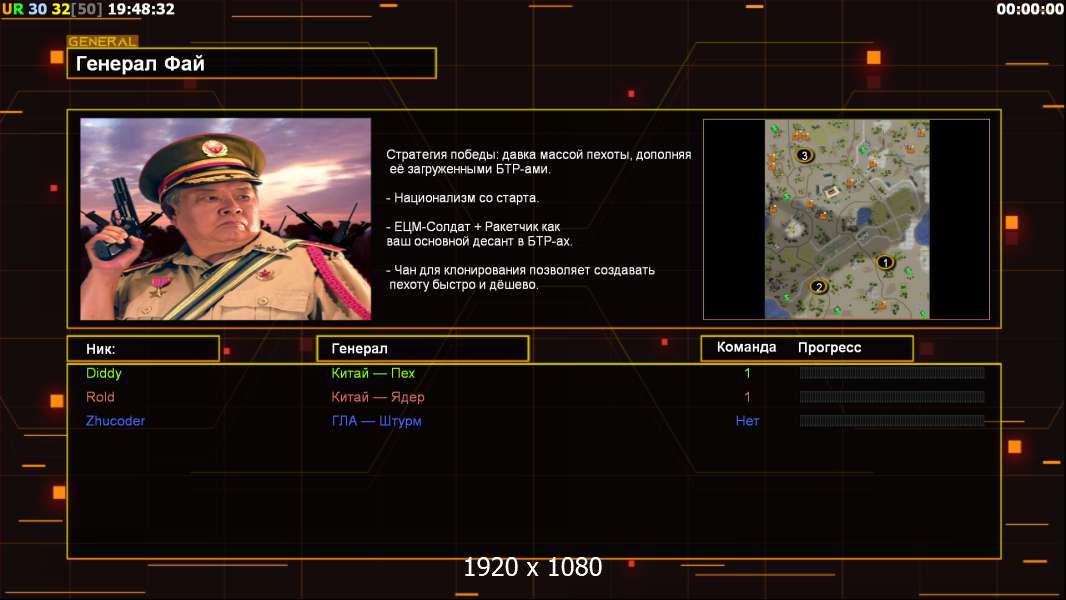
Task: Click start position marker 3 on minimap
Action: click(x=804, y=156)
